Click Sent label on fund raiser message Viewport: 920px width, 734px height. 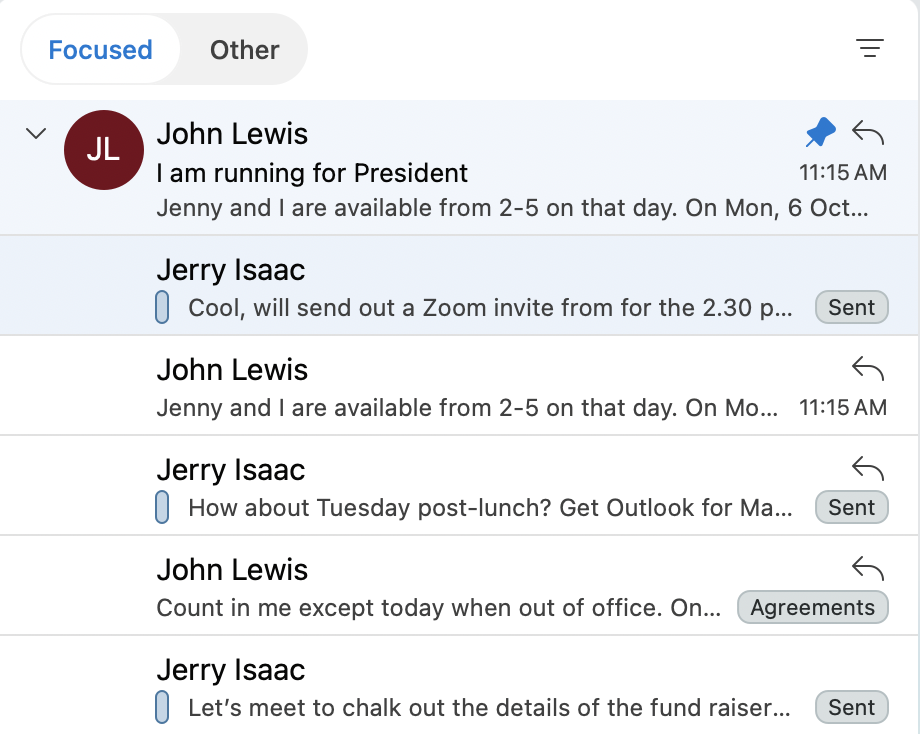(x=851, y=707)
